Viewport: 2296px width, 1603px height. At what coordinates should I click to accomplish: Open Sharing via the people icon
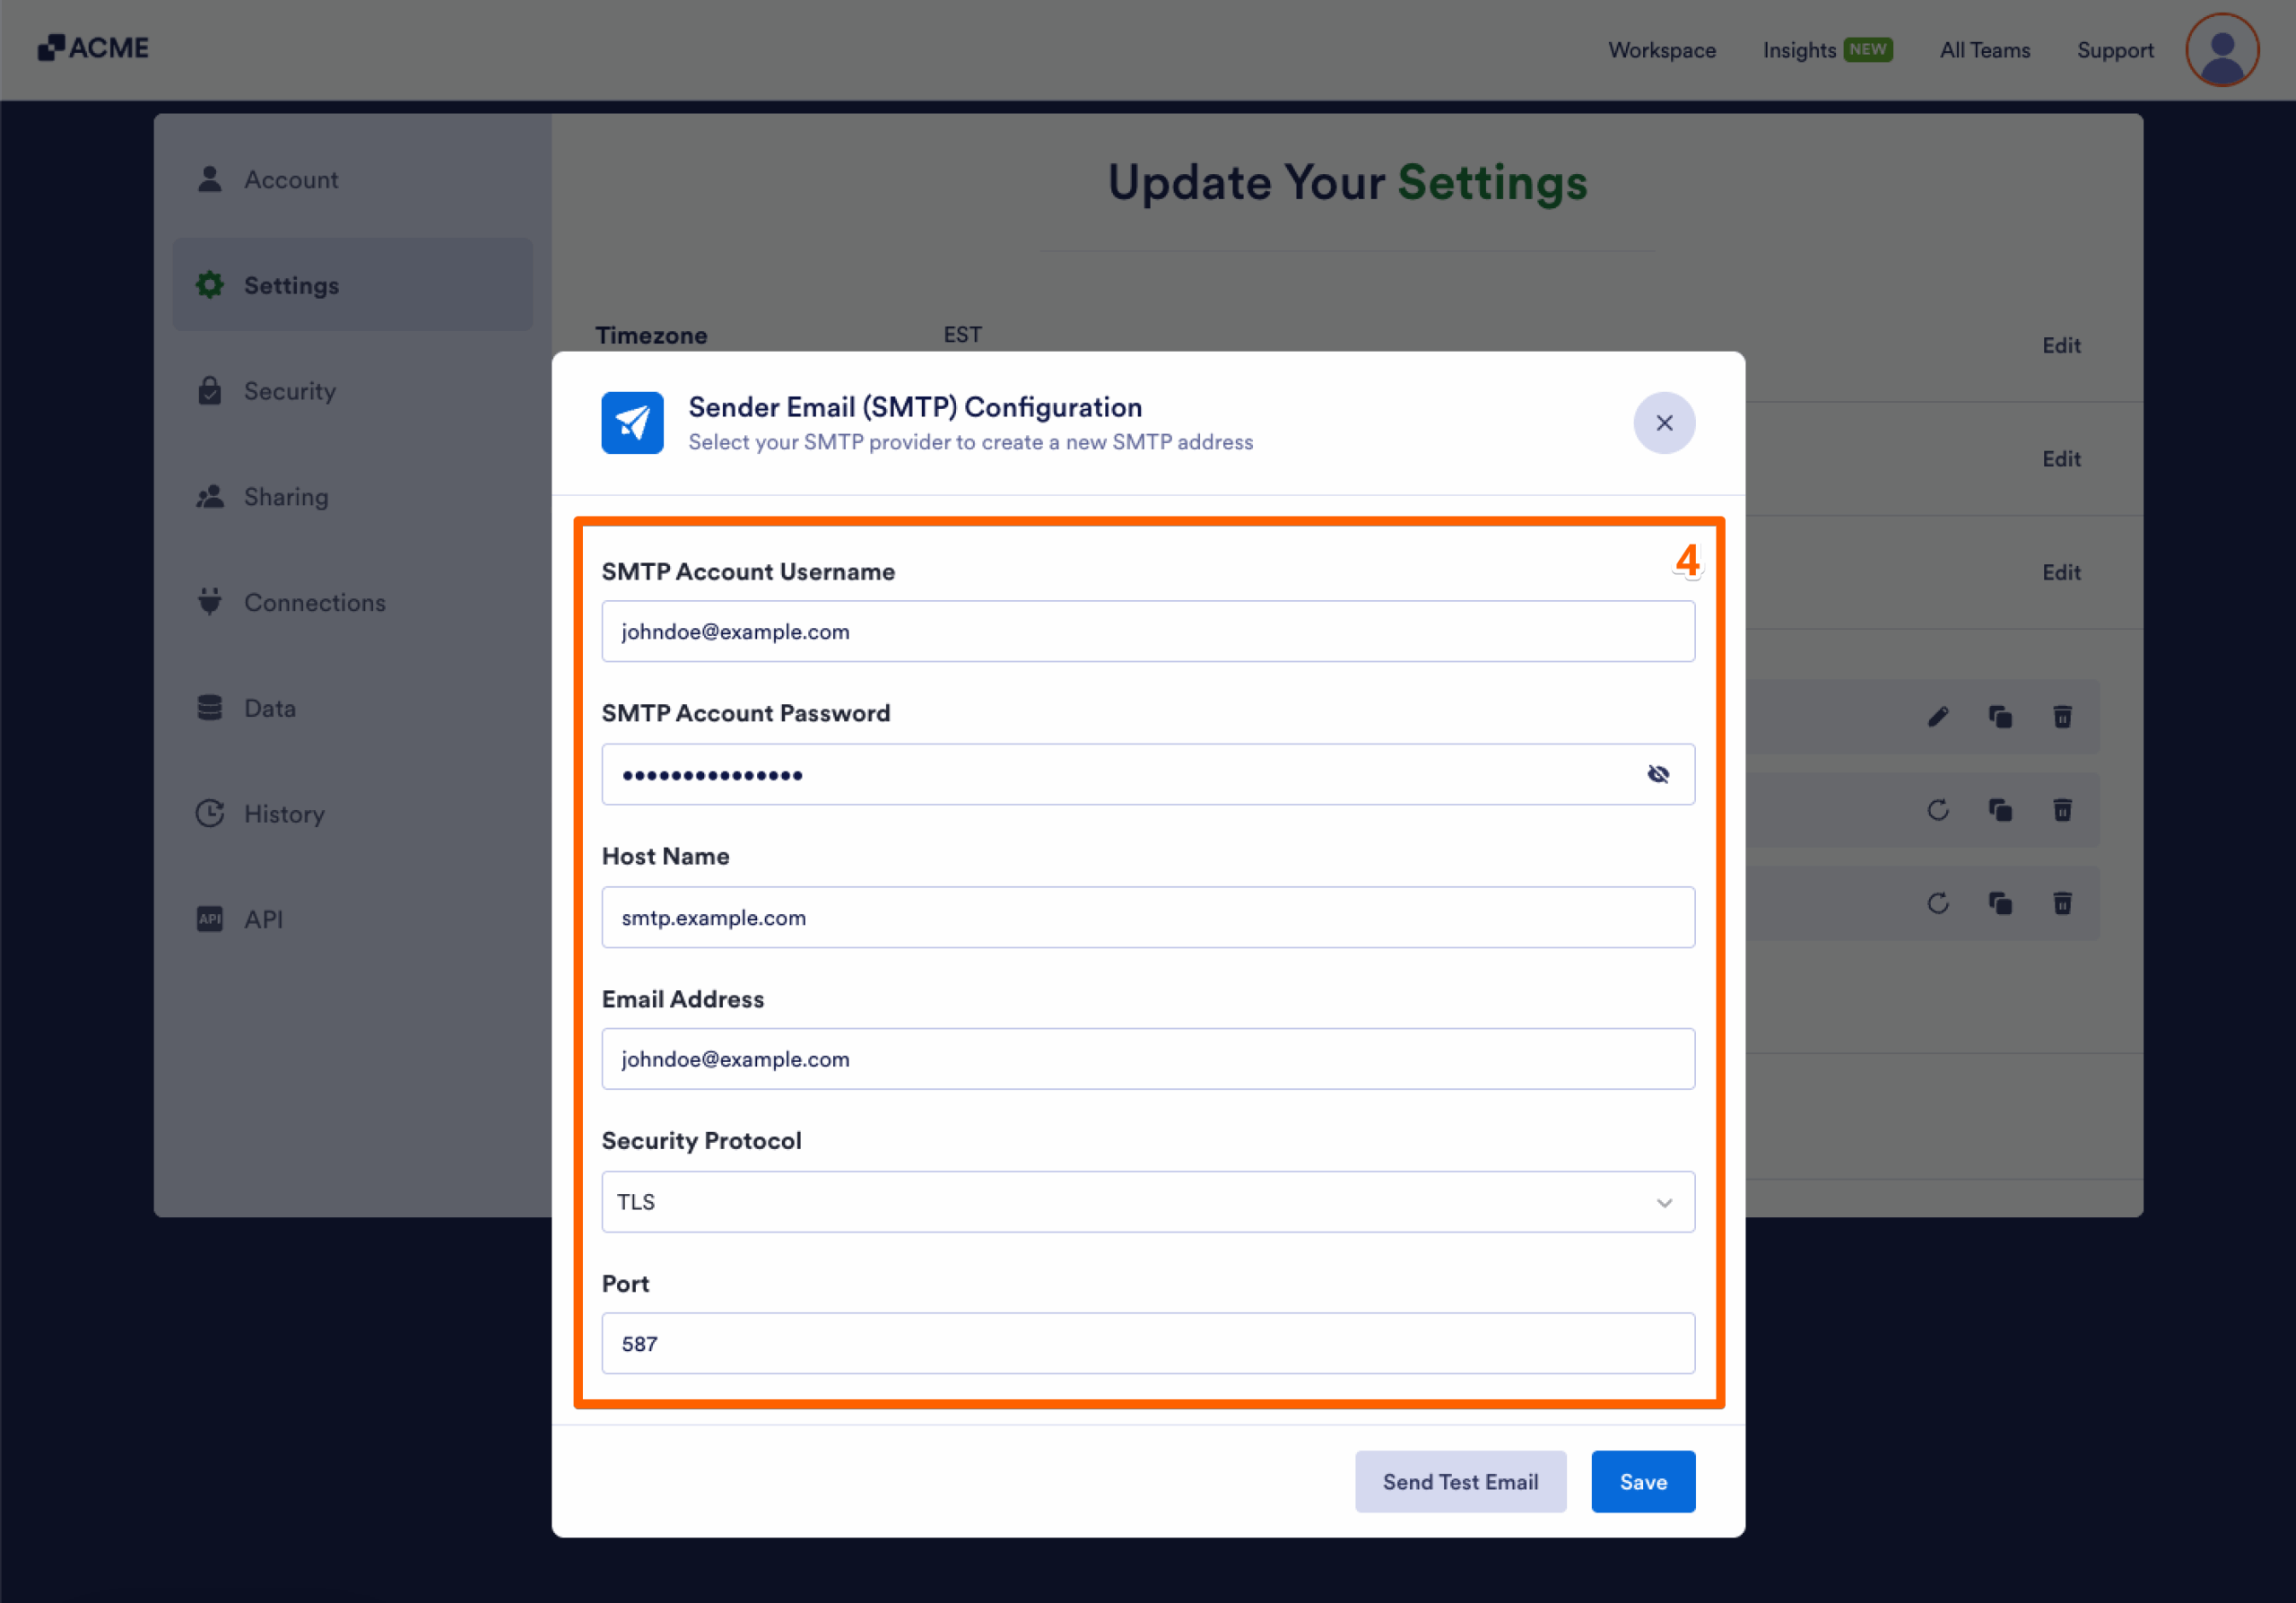(x=210, y=496)
